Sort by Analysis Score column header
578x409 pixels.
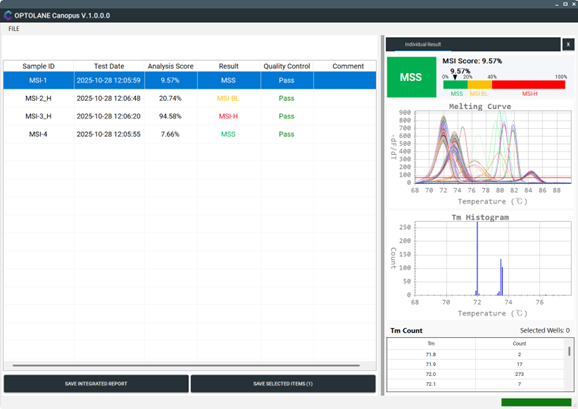(171, 66)
